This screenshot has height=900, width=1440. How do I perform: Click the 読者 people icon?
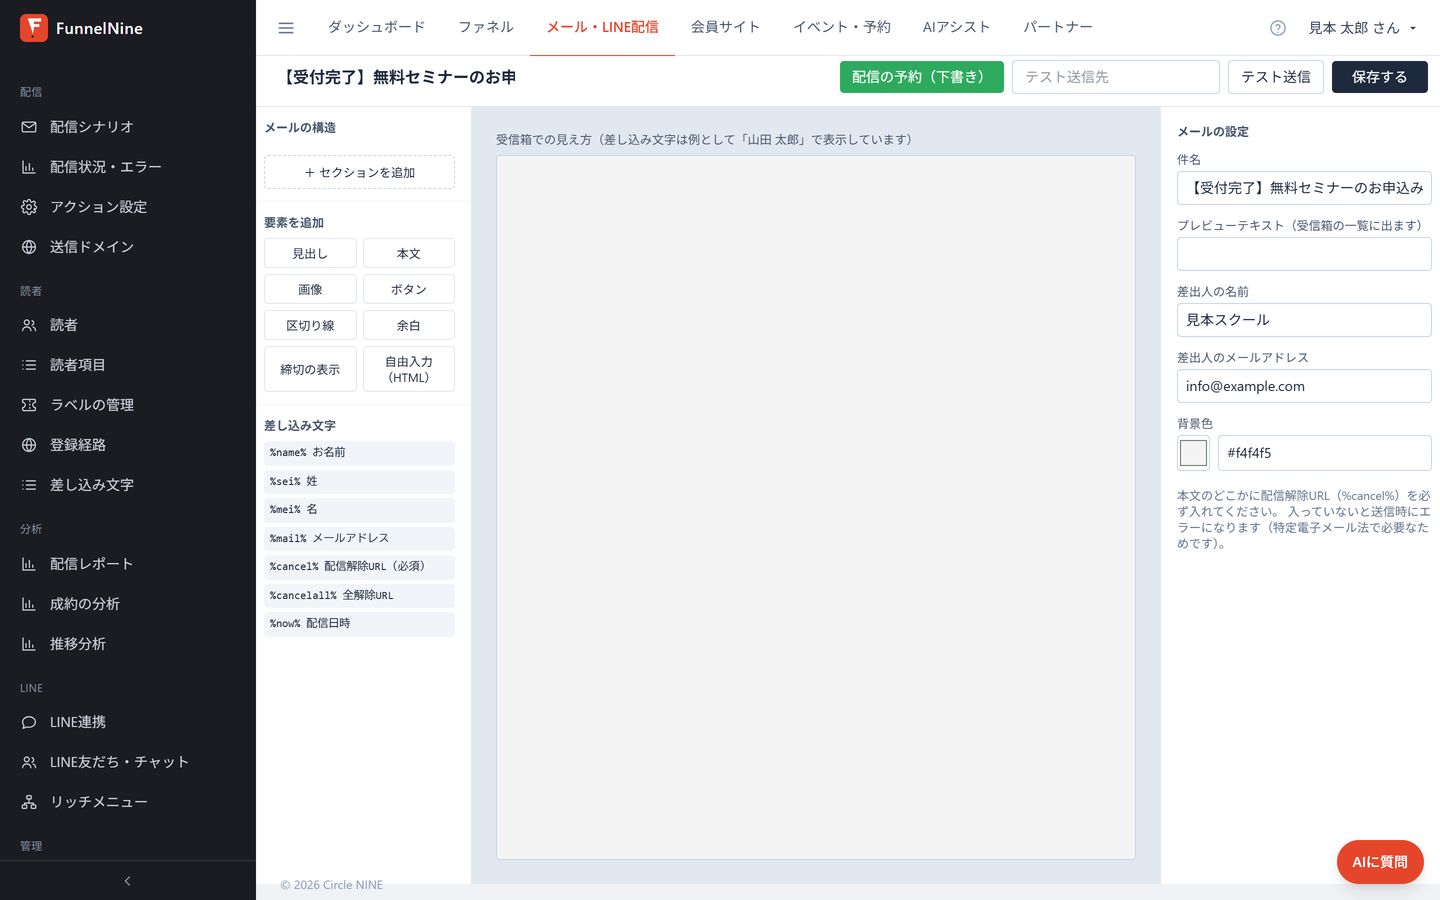tap(29, 325)
